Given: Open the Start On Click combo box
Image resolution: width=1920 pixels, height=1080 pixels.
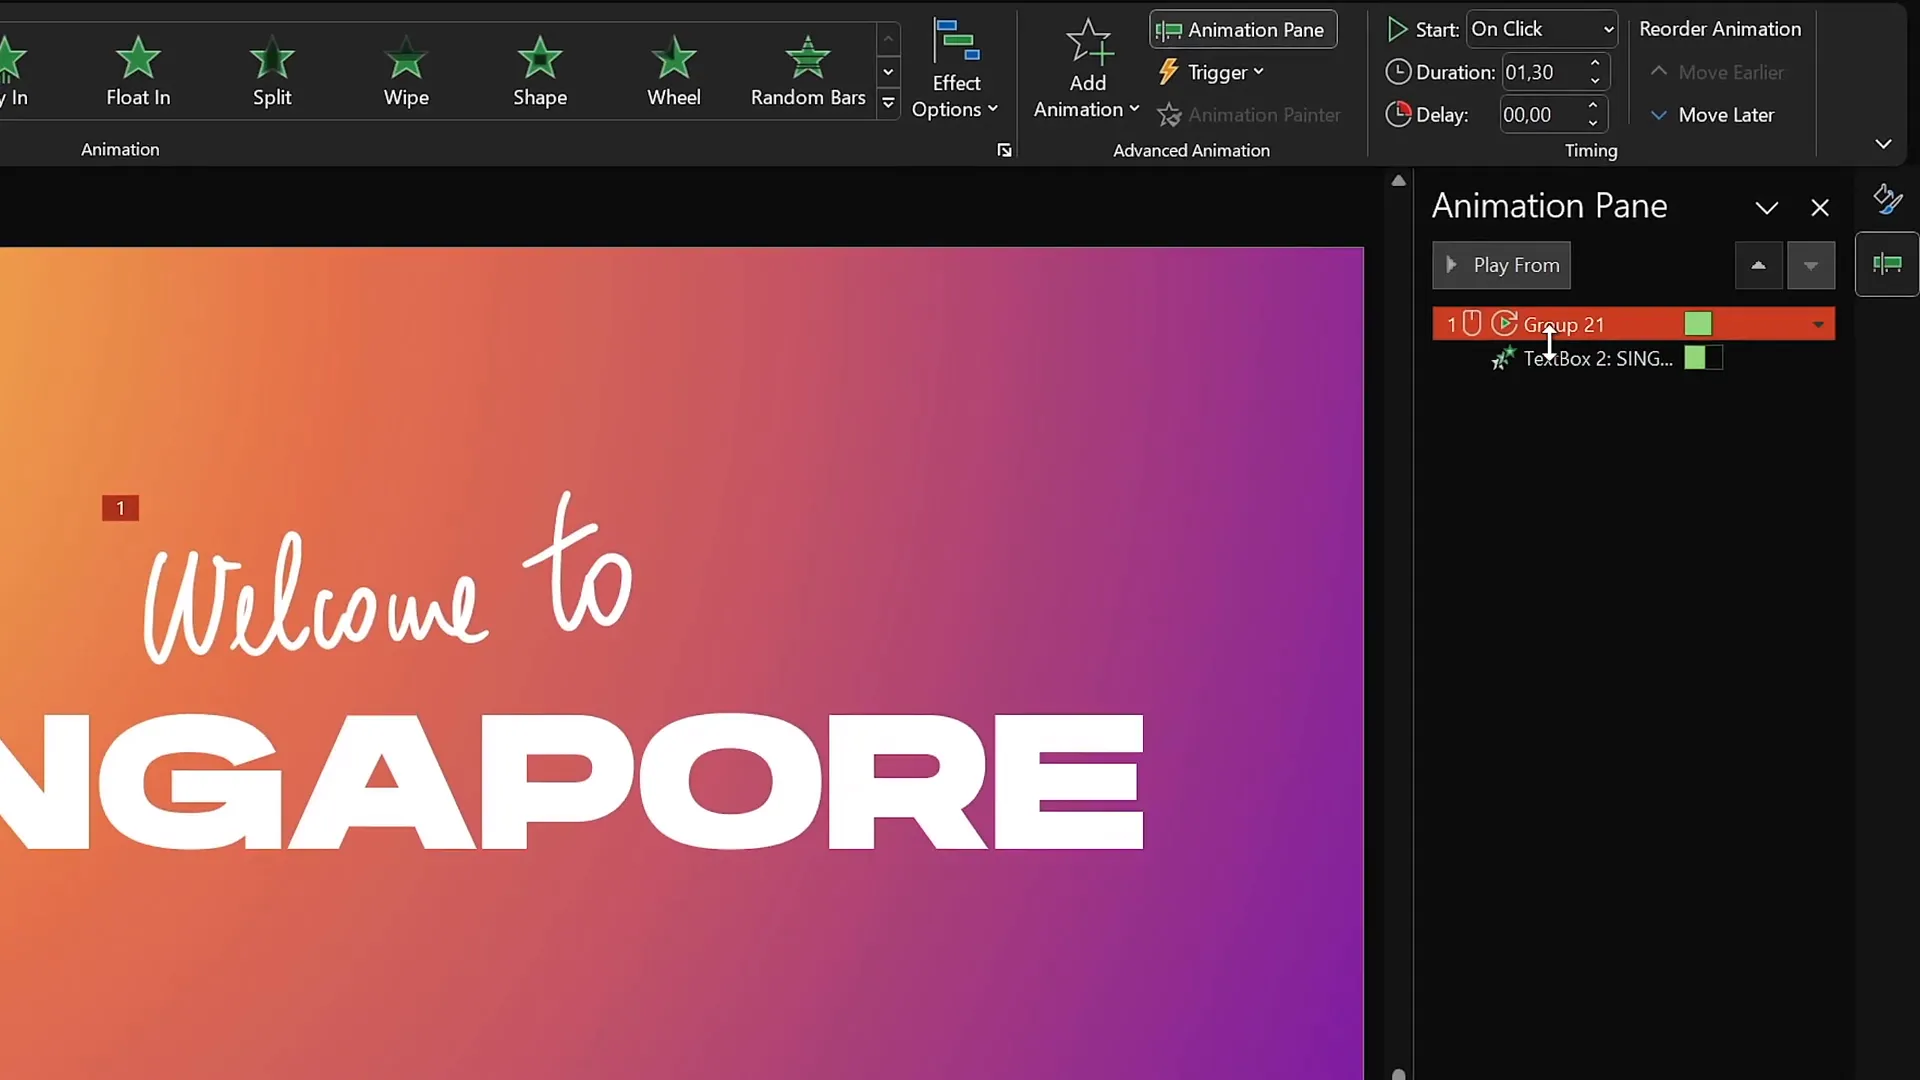Looking at the screenshot, I should point(1541,30).
